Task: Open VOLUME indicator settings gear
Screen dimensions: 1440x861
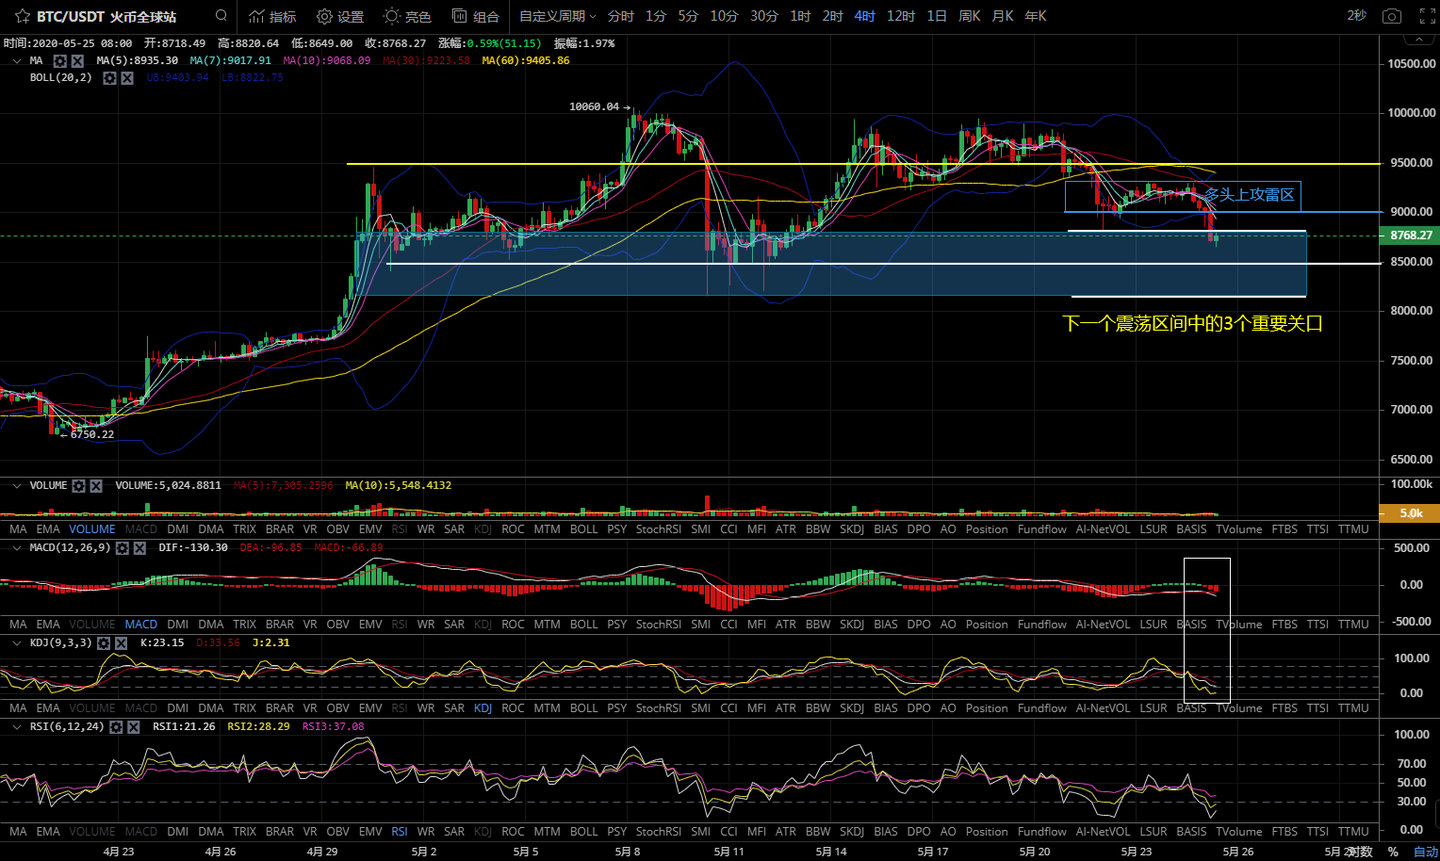Action: (x=79, y=486)
